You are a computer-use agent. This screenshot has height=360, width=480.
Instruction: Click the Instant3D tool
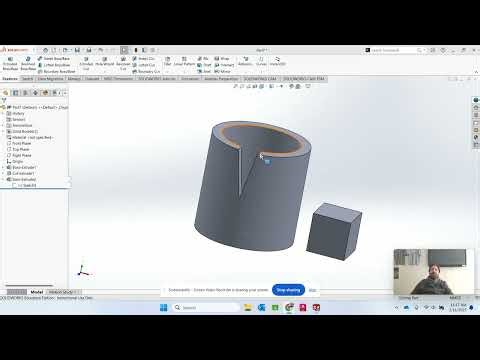pyautogui.click(x=277, y=61)
